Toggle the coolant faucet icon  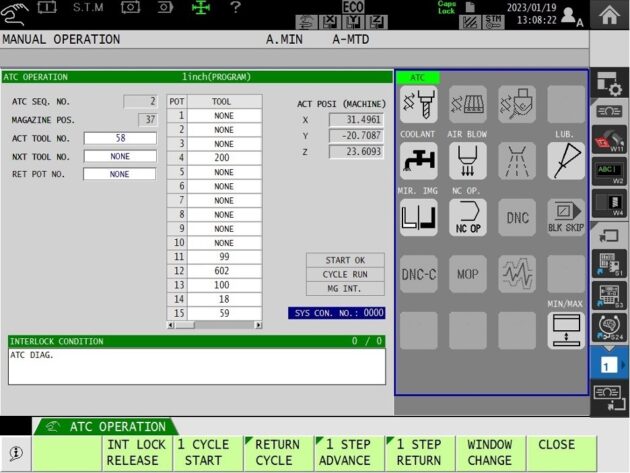pos(419,161)
